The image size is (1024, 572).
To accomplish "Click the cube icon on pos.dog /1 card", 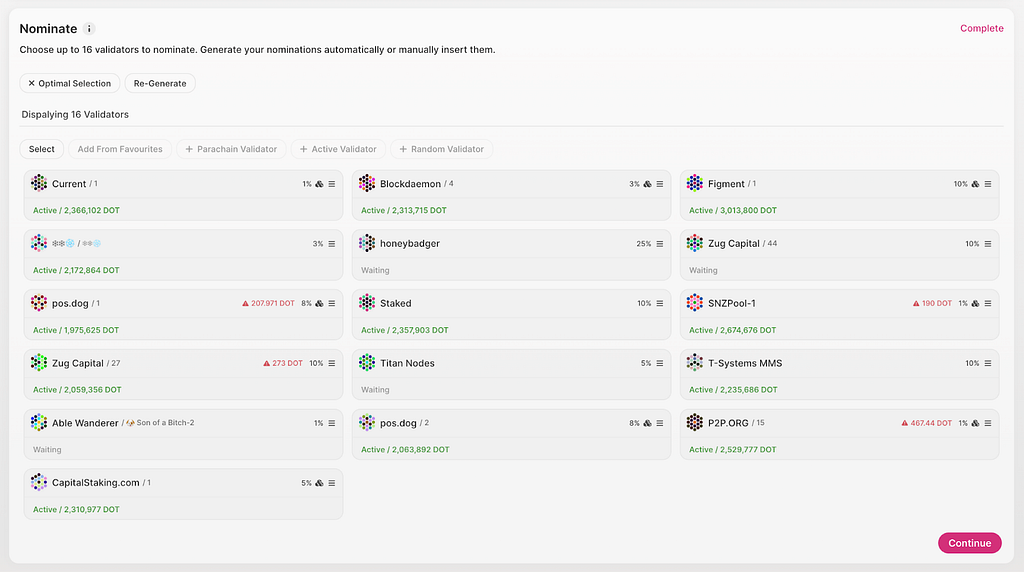I will (319, 304).
